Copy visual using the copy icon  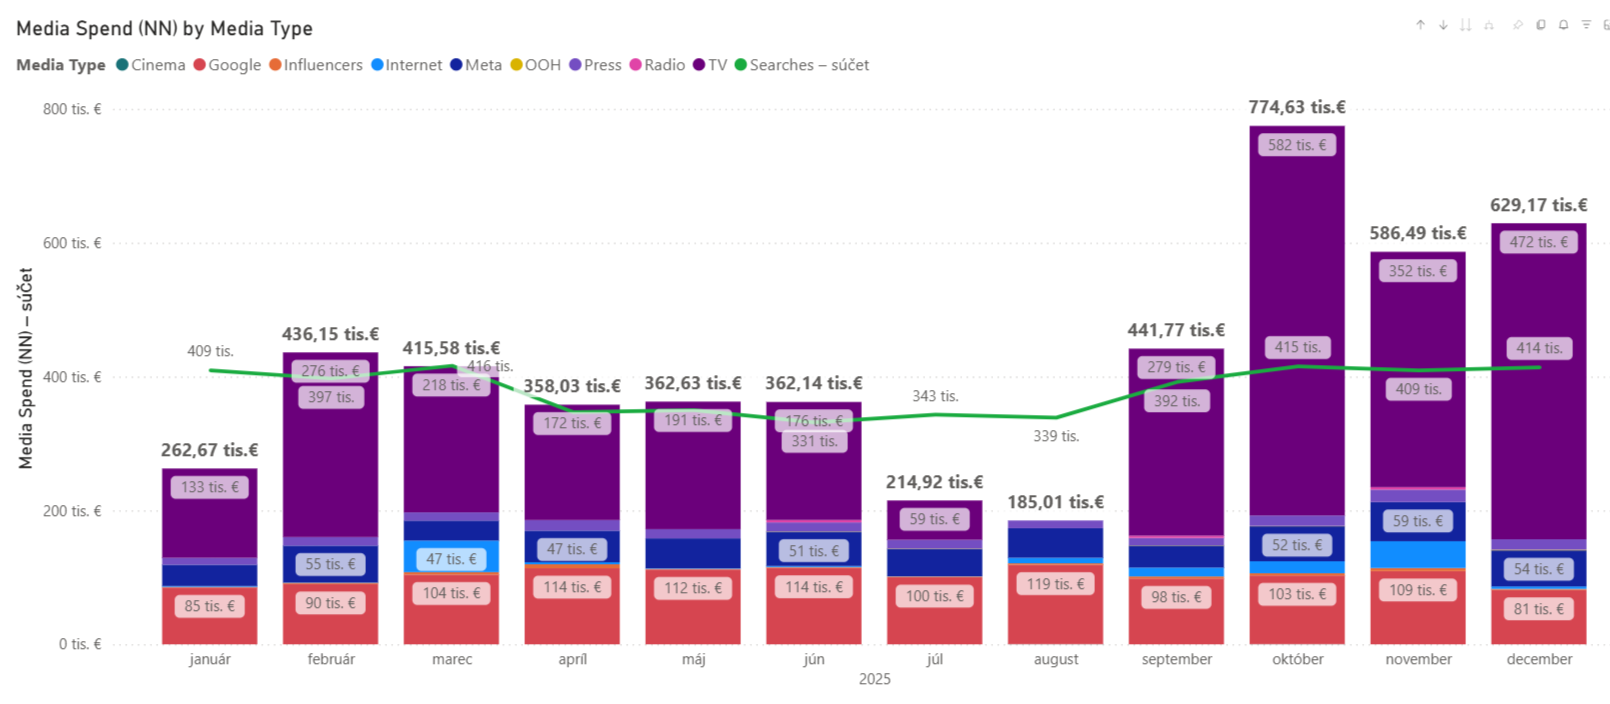(x=1541, y=25)
